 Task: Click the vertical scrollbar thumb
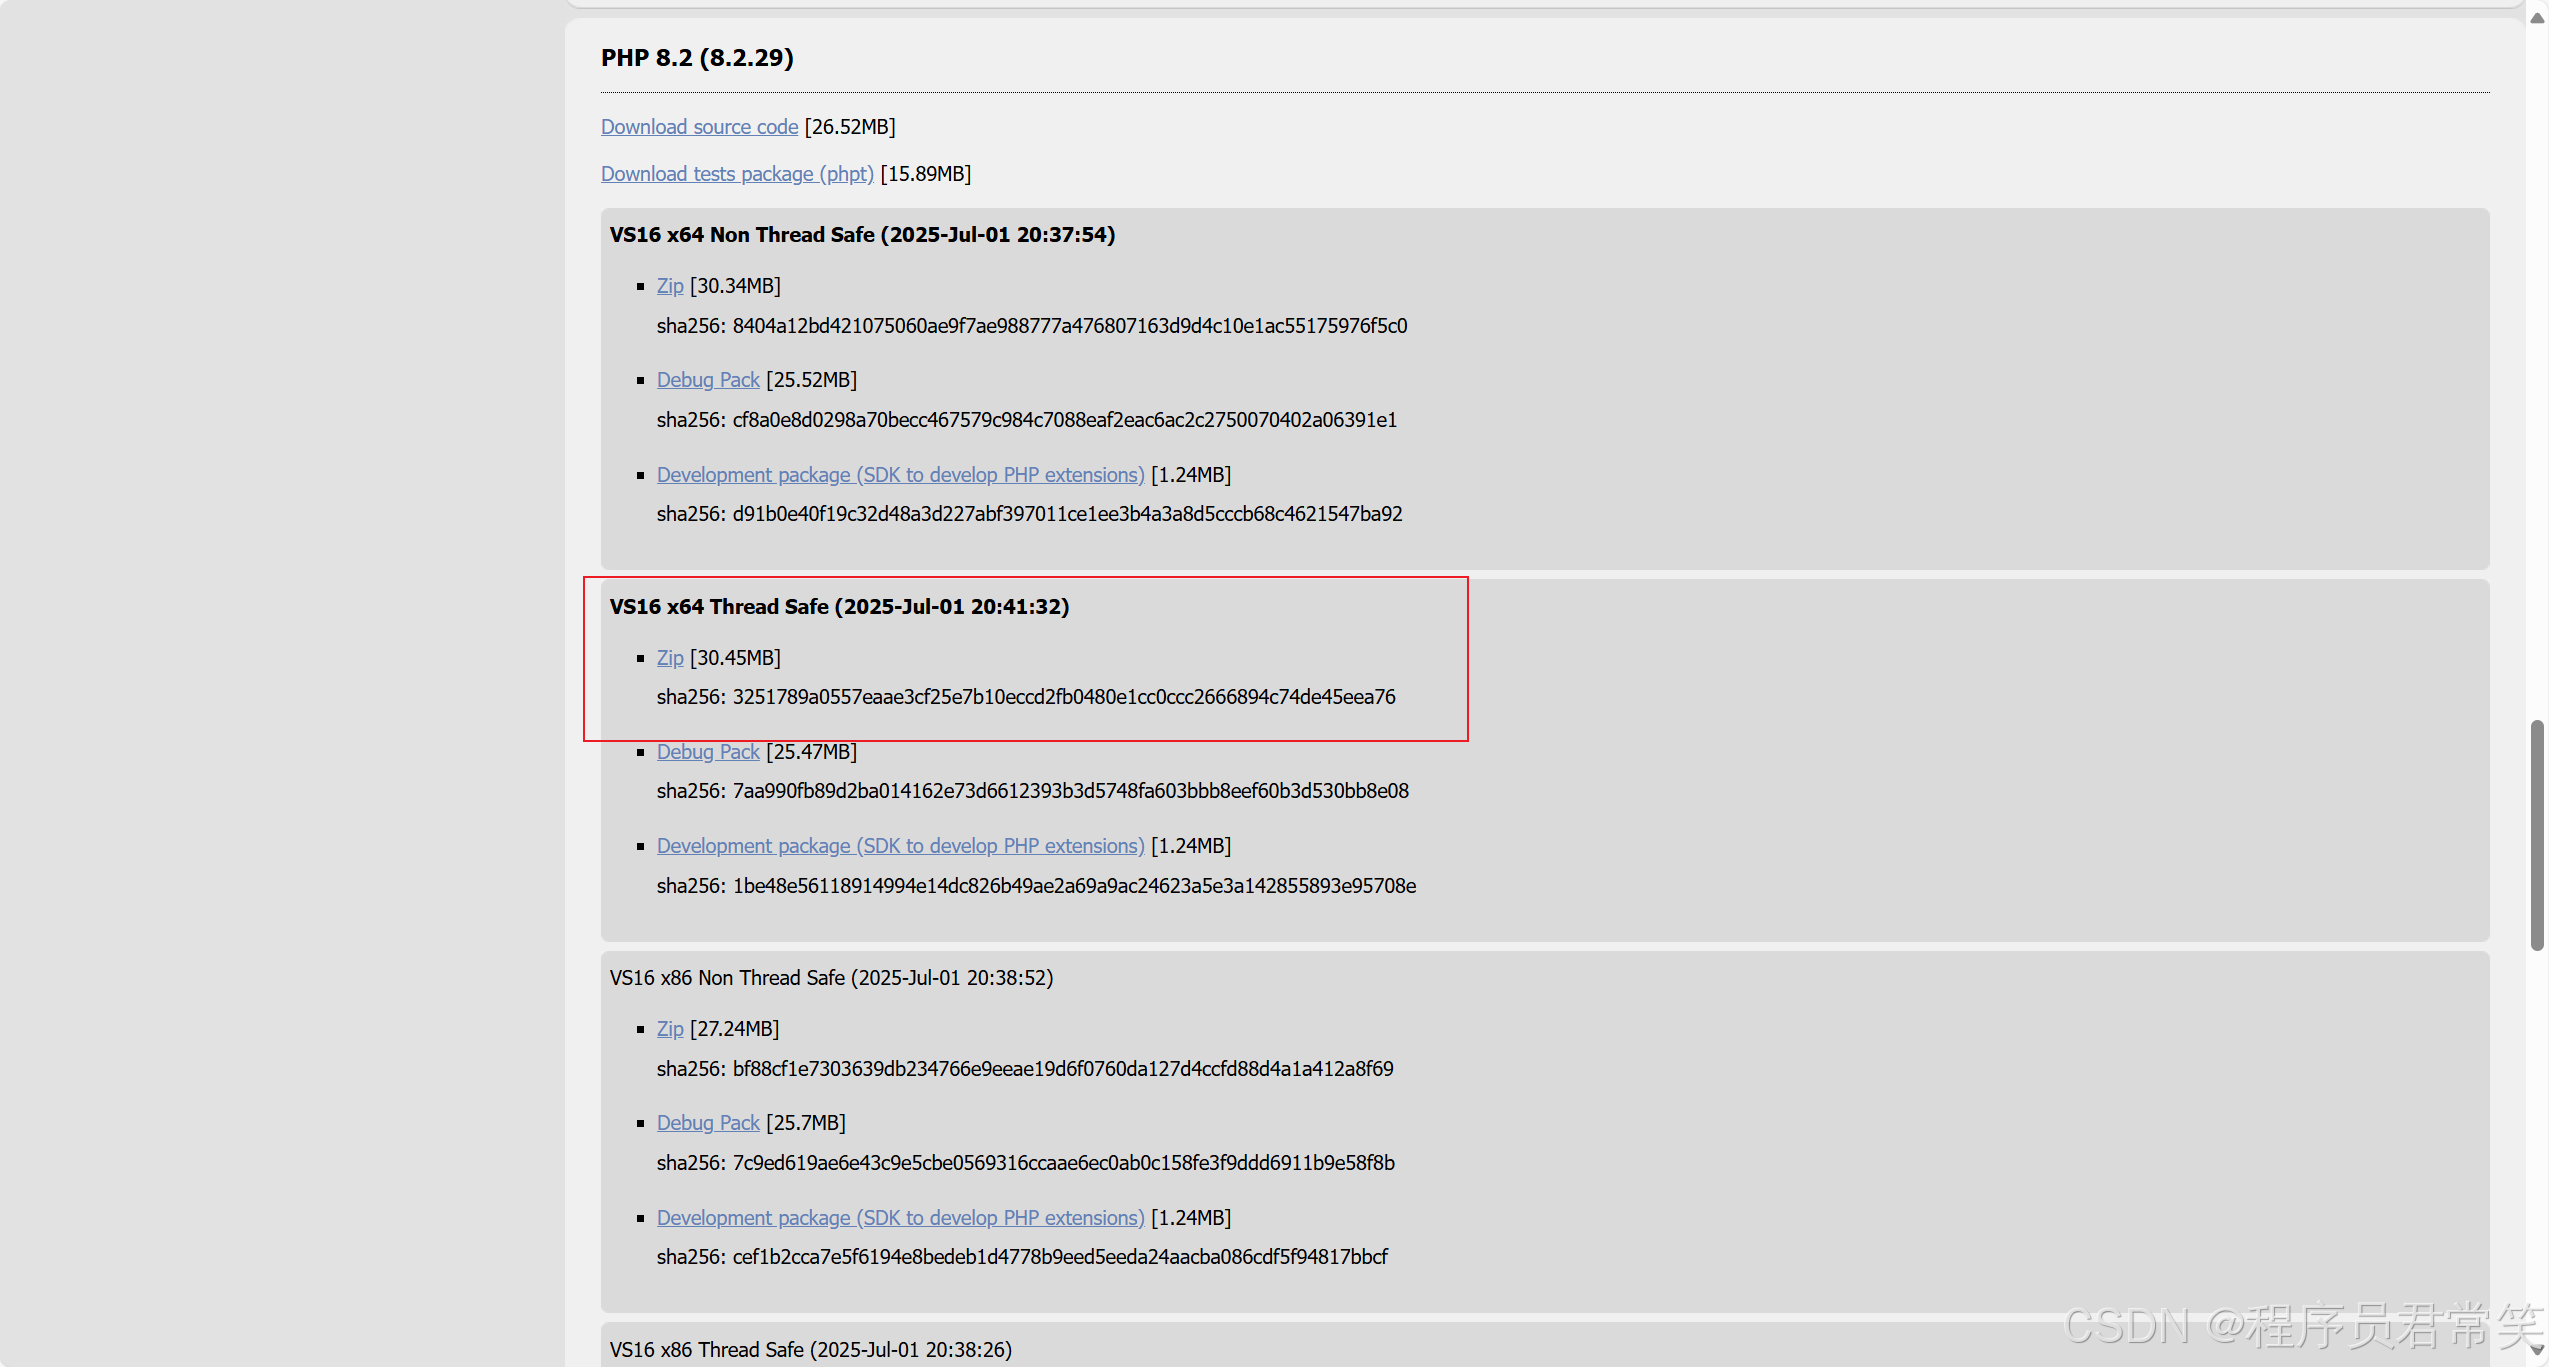[x=2537, y=835]
